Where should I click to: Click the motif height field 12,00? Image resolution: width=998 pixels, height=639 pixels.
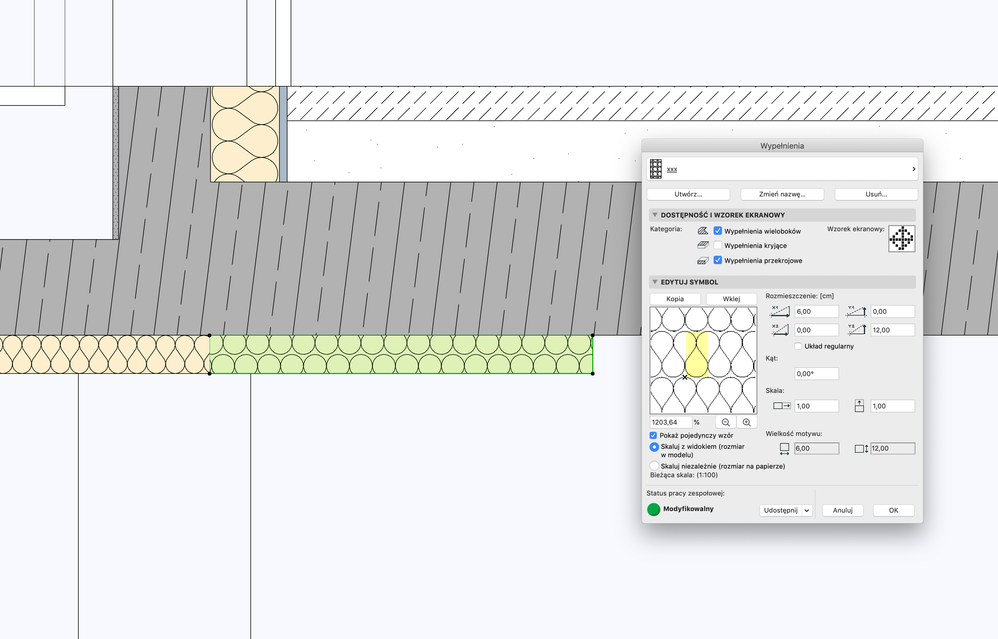click(893, 449)
